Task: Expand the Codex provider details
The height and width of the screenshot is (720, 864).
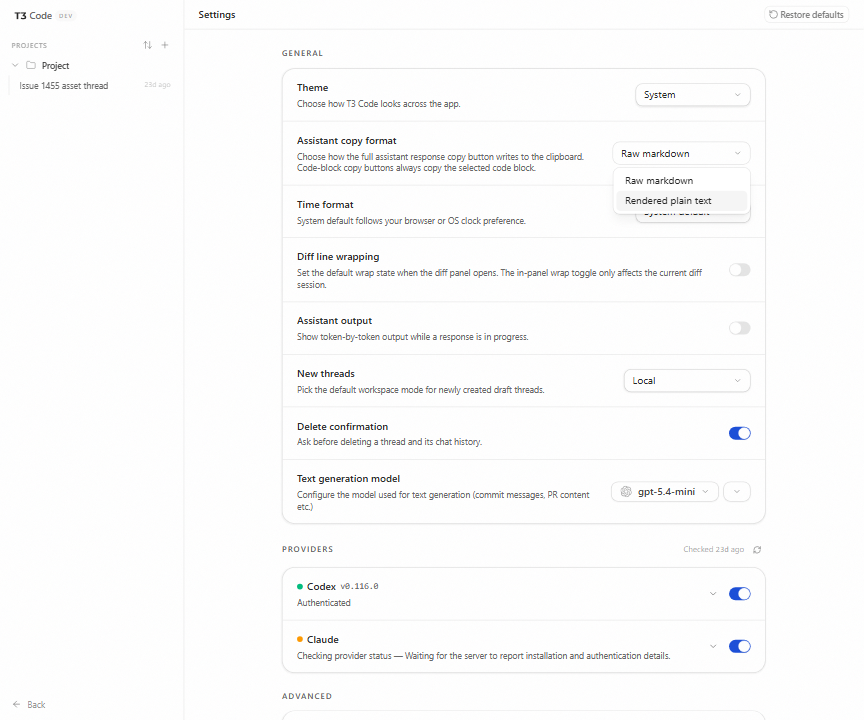Action: pos(712,593)
